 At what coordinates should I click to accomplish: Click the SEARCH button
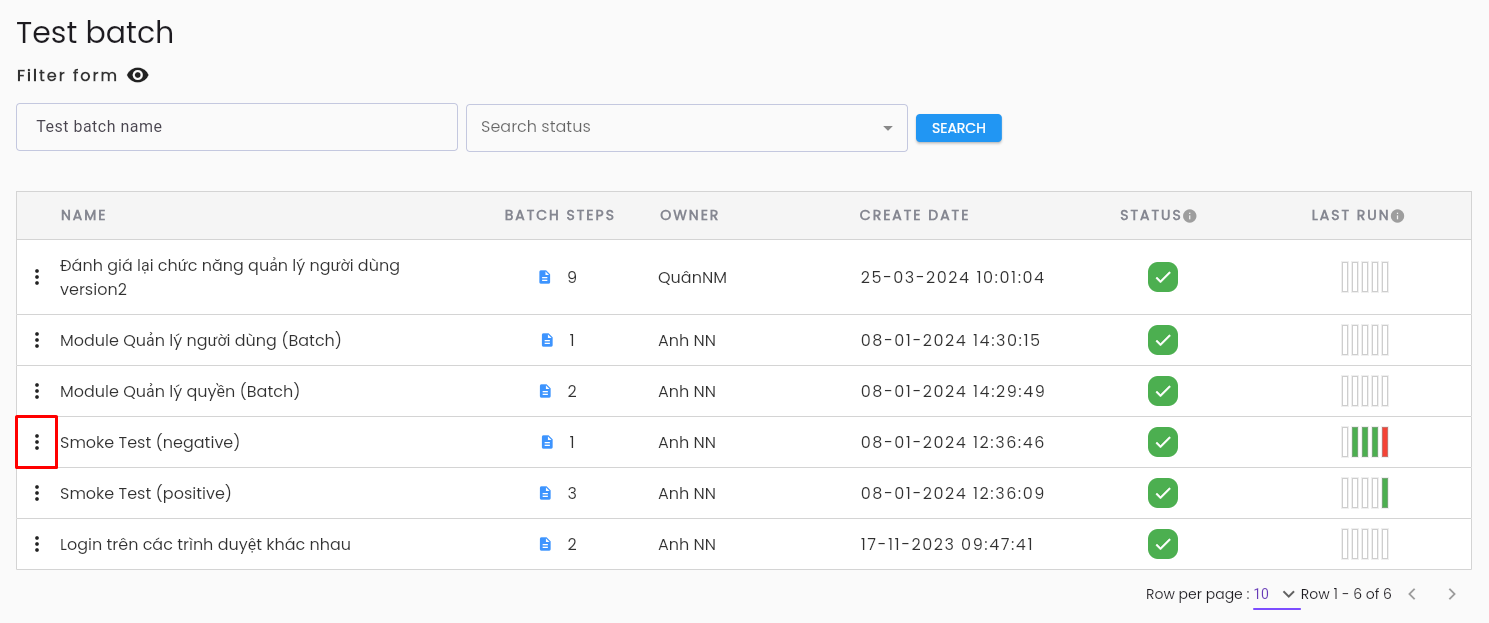(959, 128)
